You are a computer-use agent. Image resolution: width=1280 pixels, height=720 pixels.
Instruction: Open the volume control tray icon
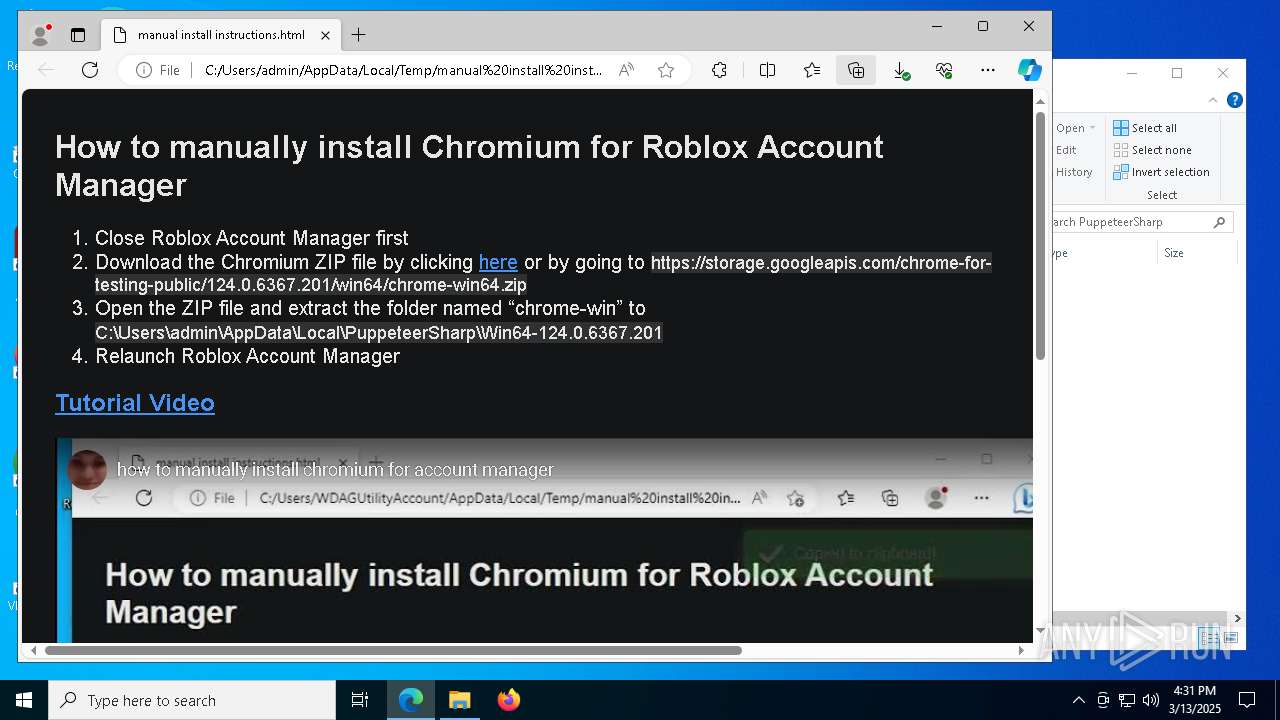(x=1151, y=700)
